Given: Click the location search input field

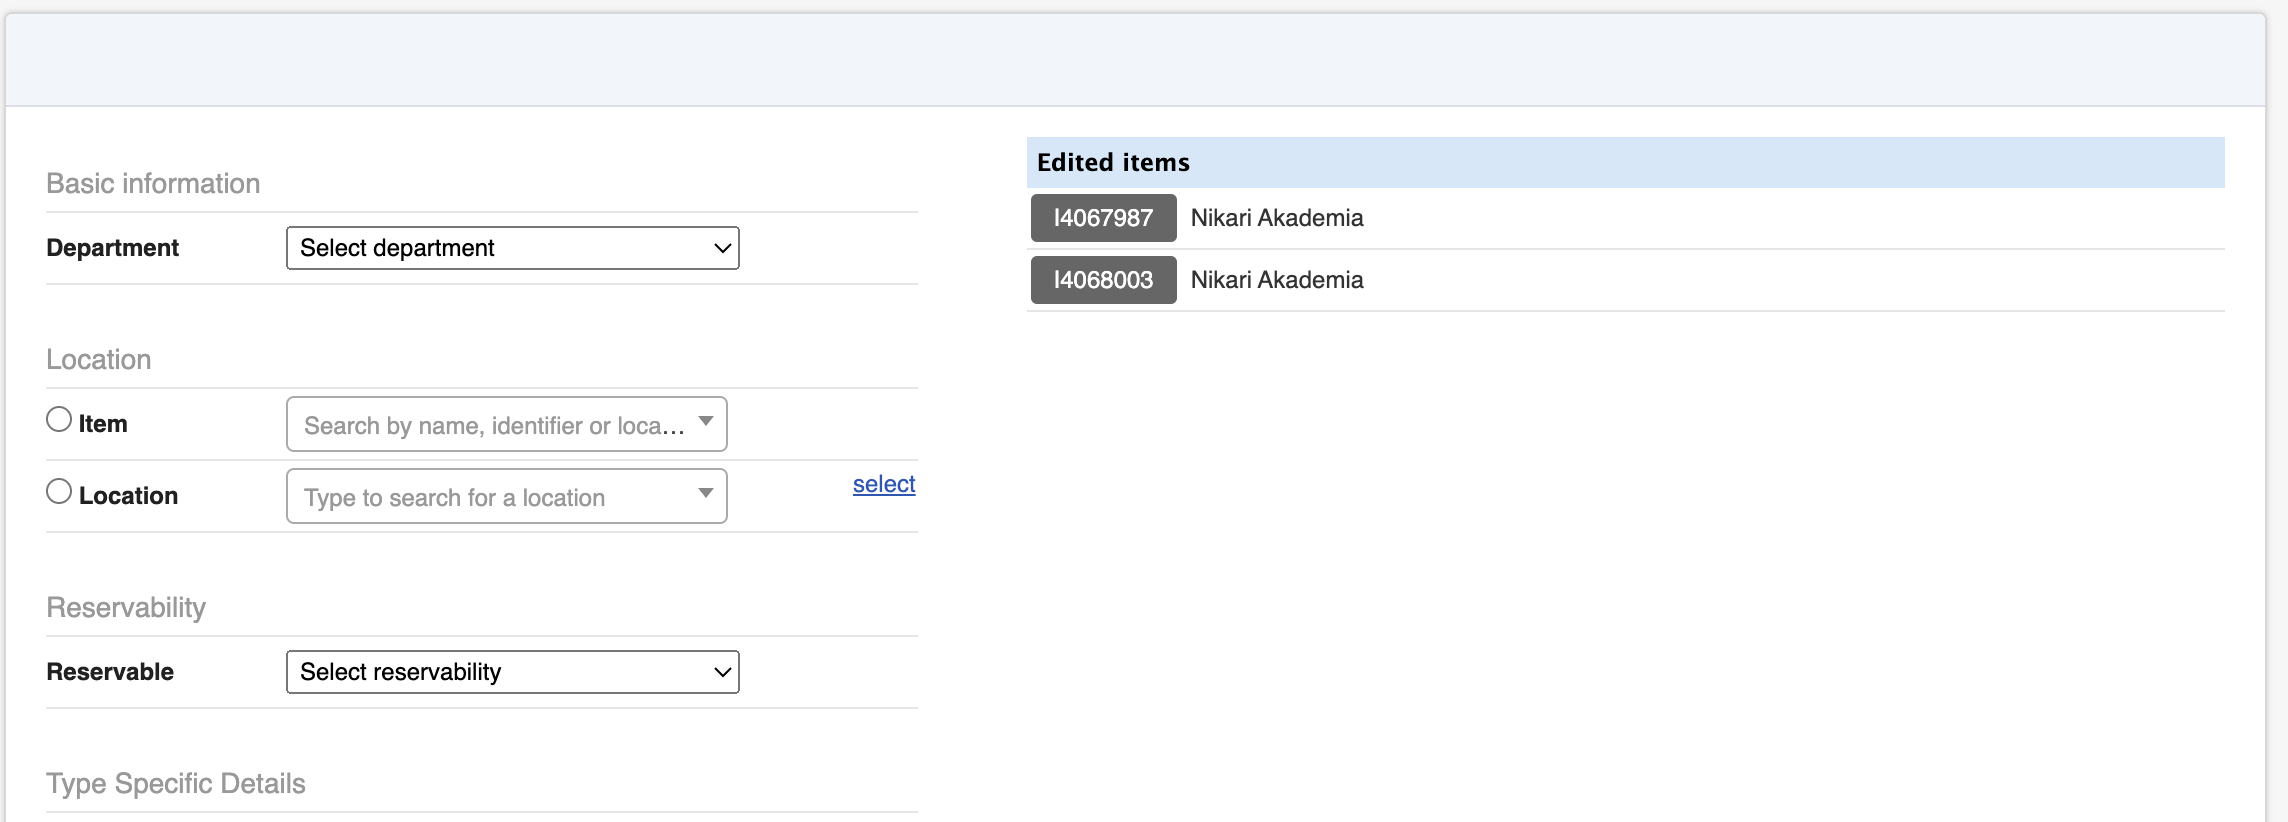Looking at the screenshot, I should click(494, 497).
